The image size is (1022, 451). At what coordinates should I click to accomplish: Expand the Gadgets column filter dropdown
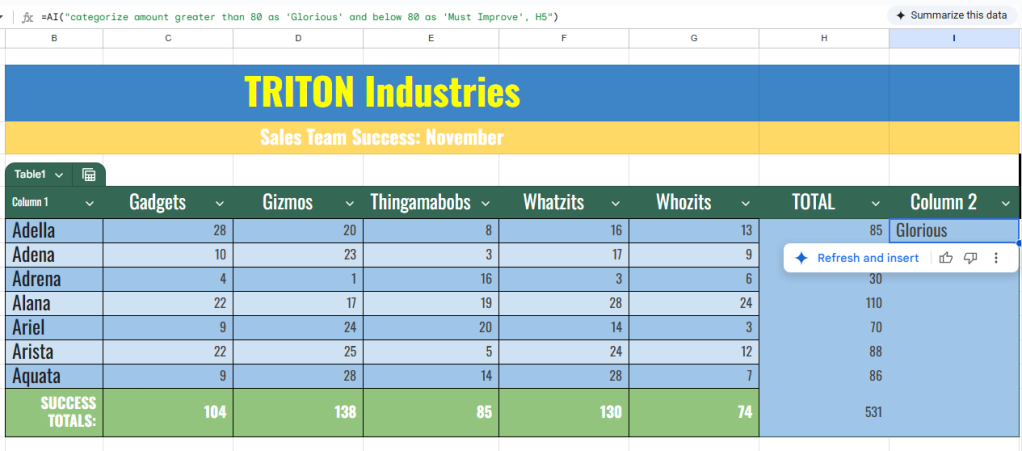(x=220, y=203)
